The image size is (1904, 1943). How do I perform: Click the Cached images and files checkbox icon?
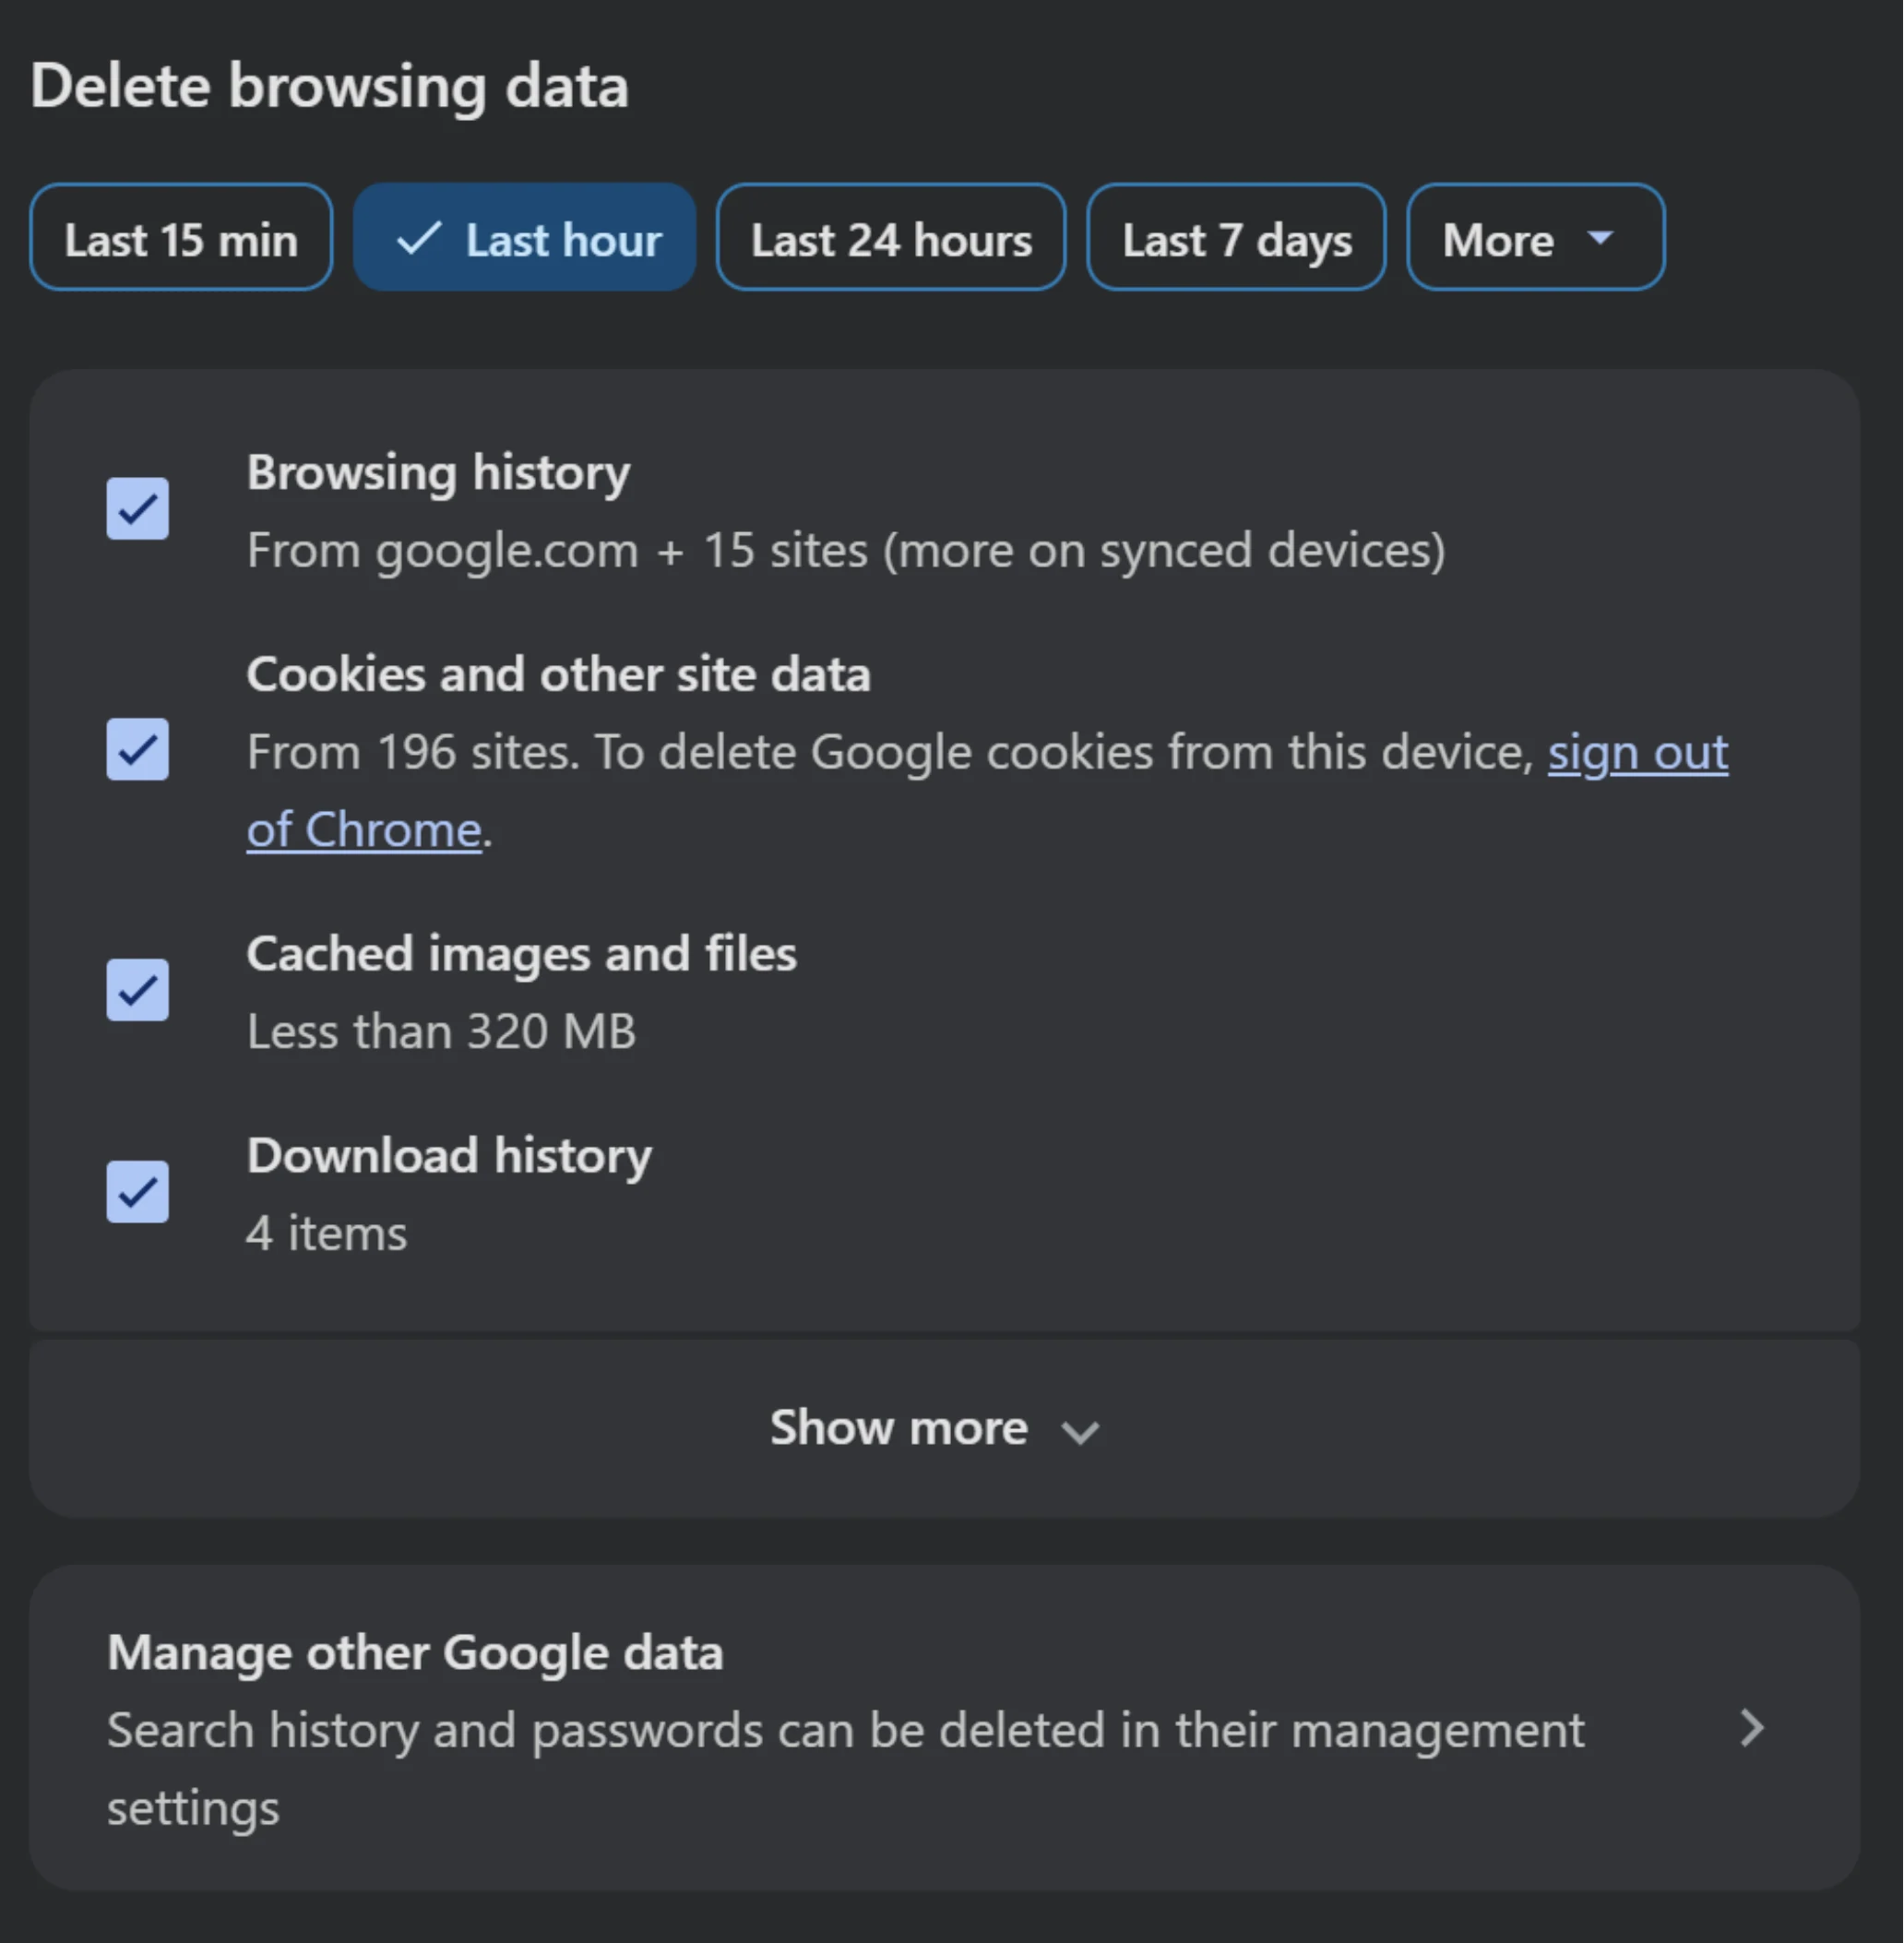[x=137, y=990]
